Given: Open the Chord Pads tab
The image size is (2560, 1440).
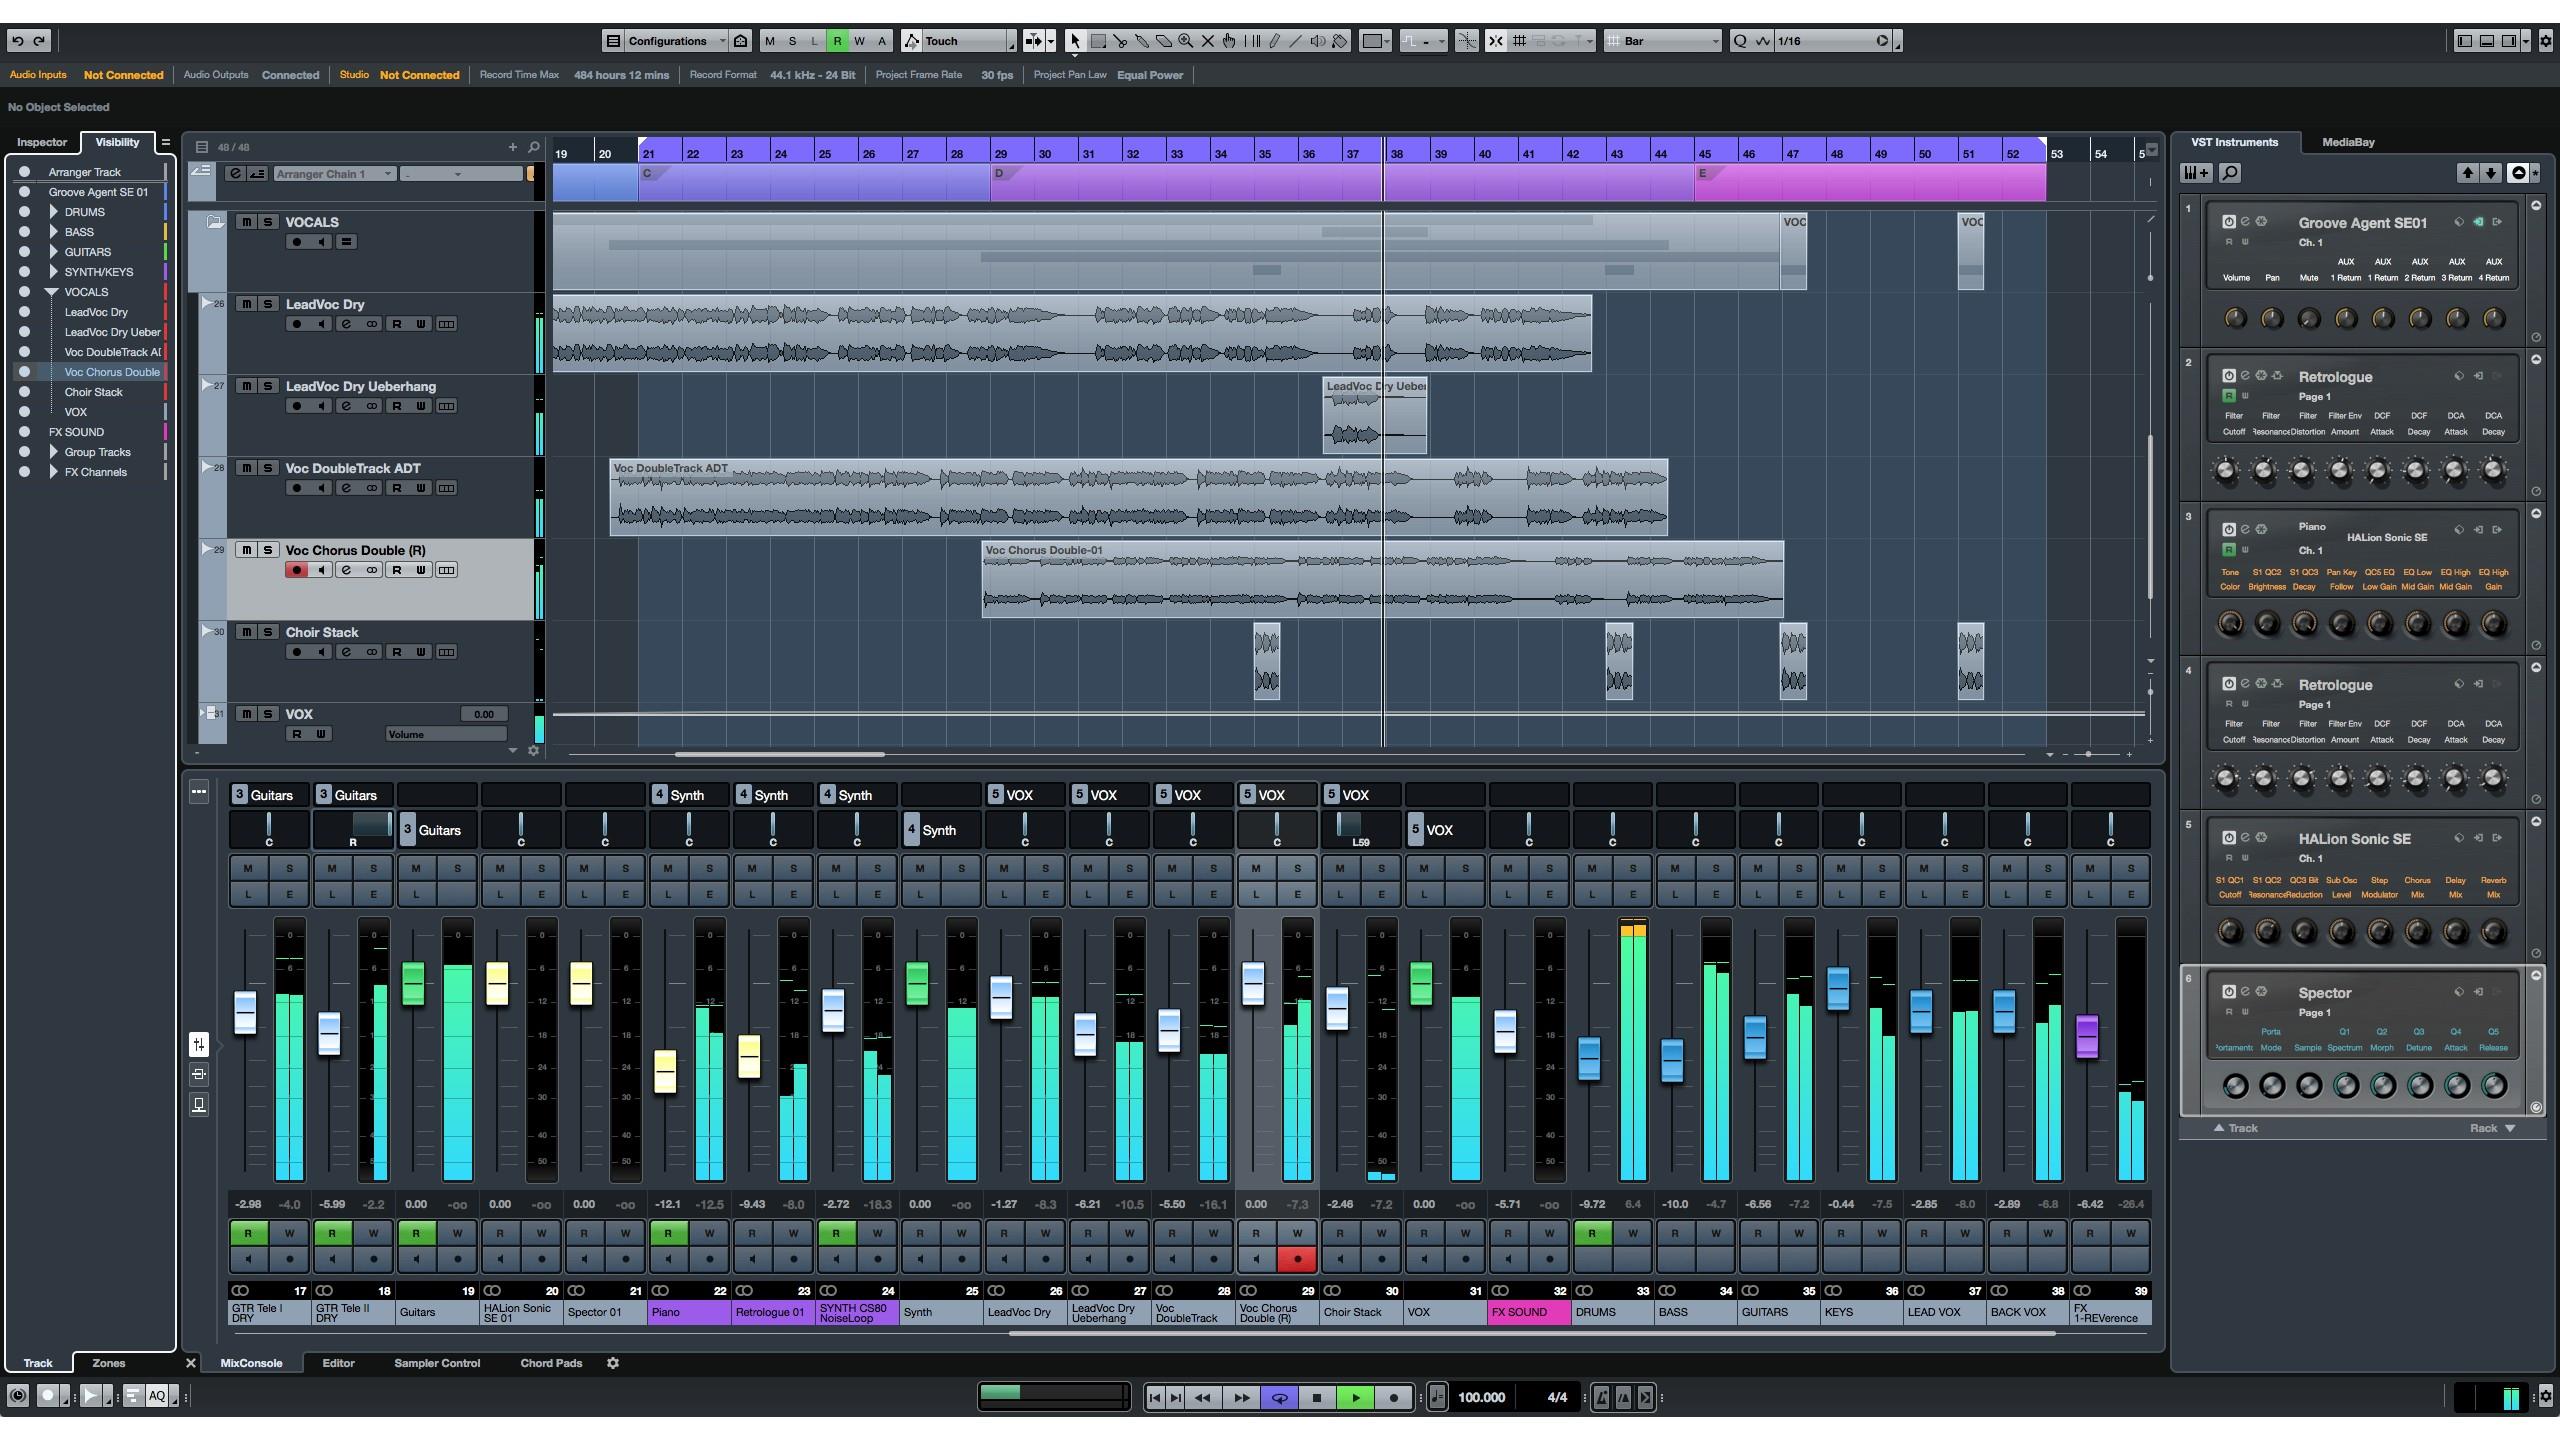Looking at the screenshot, I should (551, 1363).
